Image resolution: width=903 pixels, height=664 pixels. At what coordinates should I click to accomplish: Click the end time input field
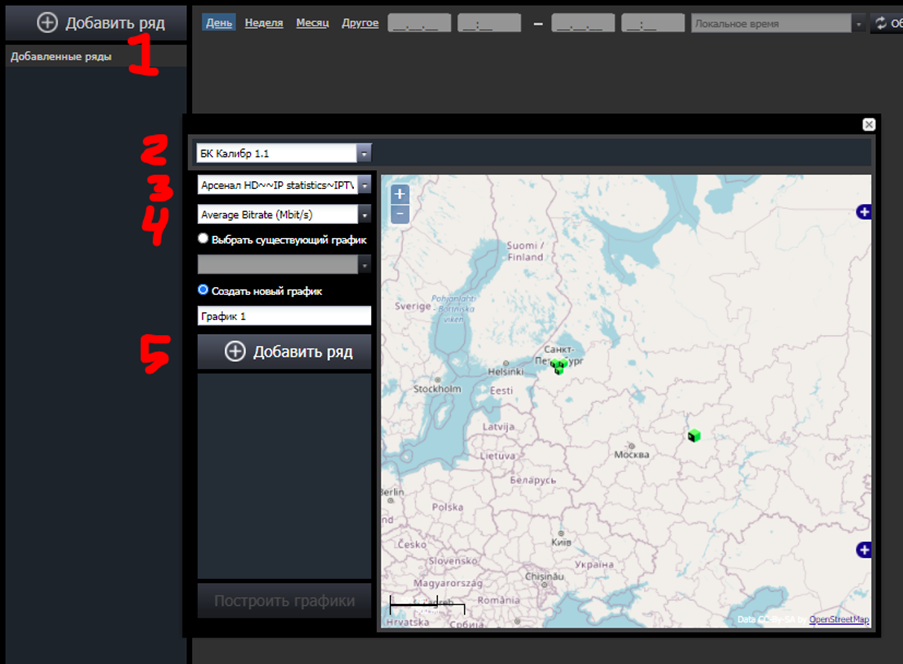(652, 23)
